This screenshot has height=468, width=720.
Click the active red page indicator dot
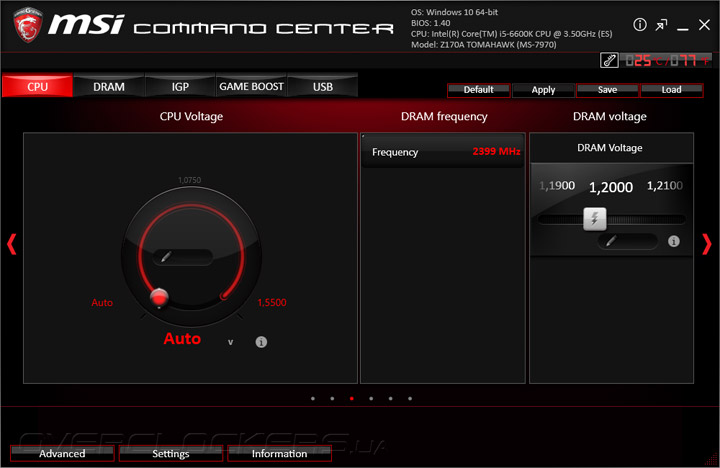point(352,399)
